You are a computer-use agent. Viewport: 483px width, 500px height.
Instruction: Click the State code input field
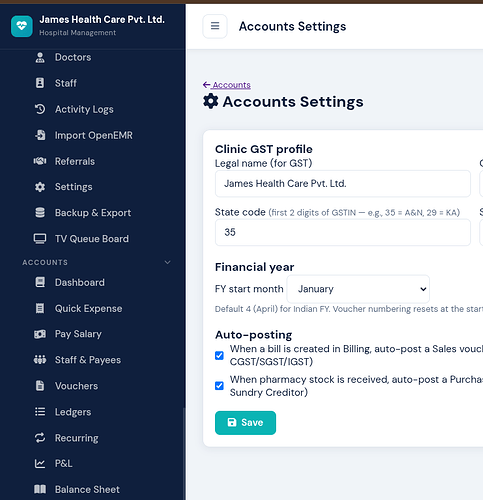[x=343, y=232]
